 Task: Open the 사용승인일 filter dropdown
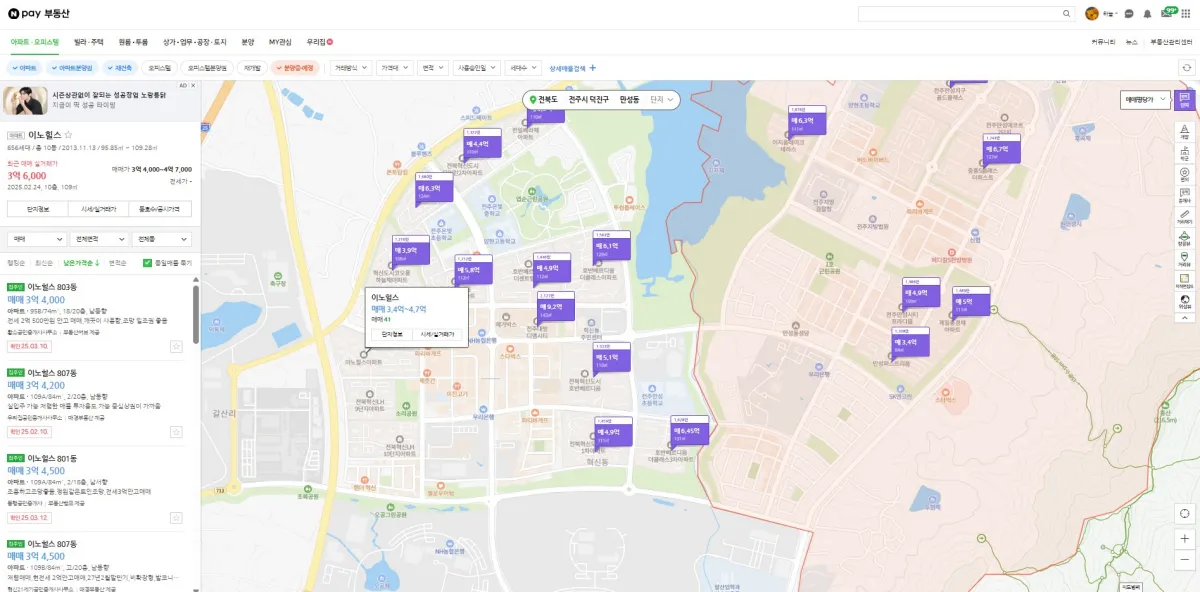(x=475, y=68)
